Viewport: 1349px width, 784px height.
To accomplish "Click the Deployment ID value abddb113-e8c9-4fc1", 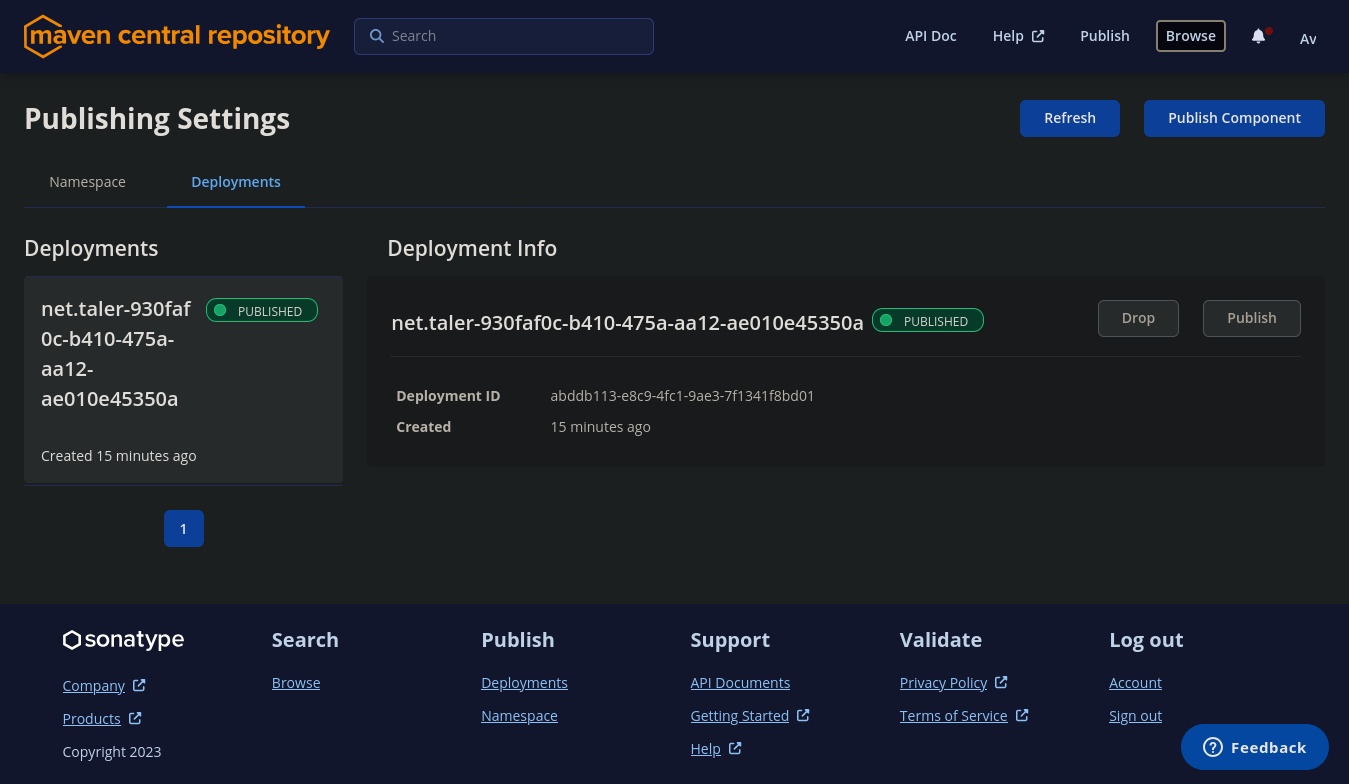I will coord(682,396).
